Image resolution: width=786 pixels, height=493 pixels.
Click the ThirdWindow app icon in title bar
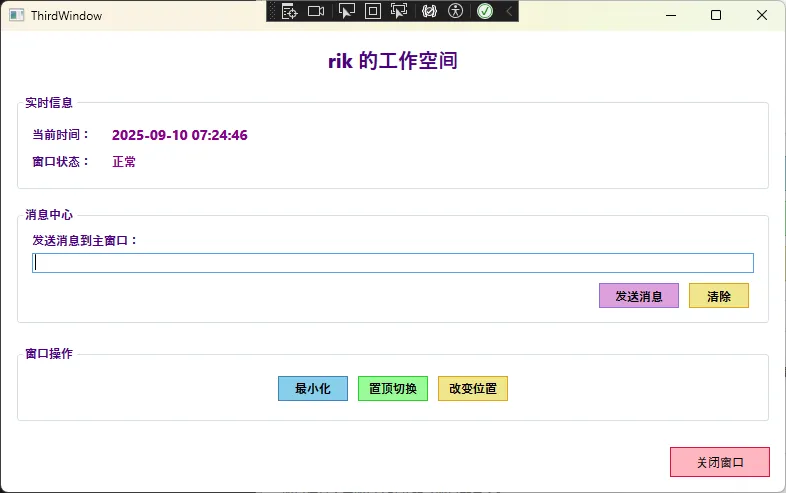[16, 16]
